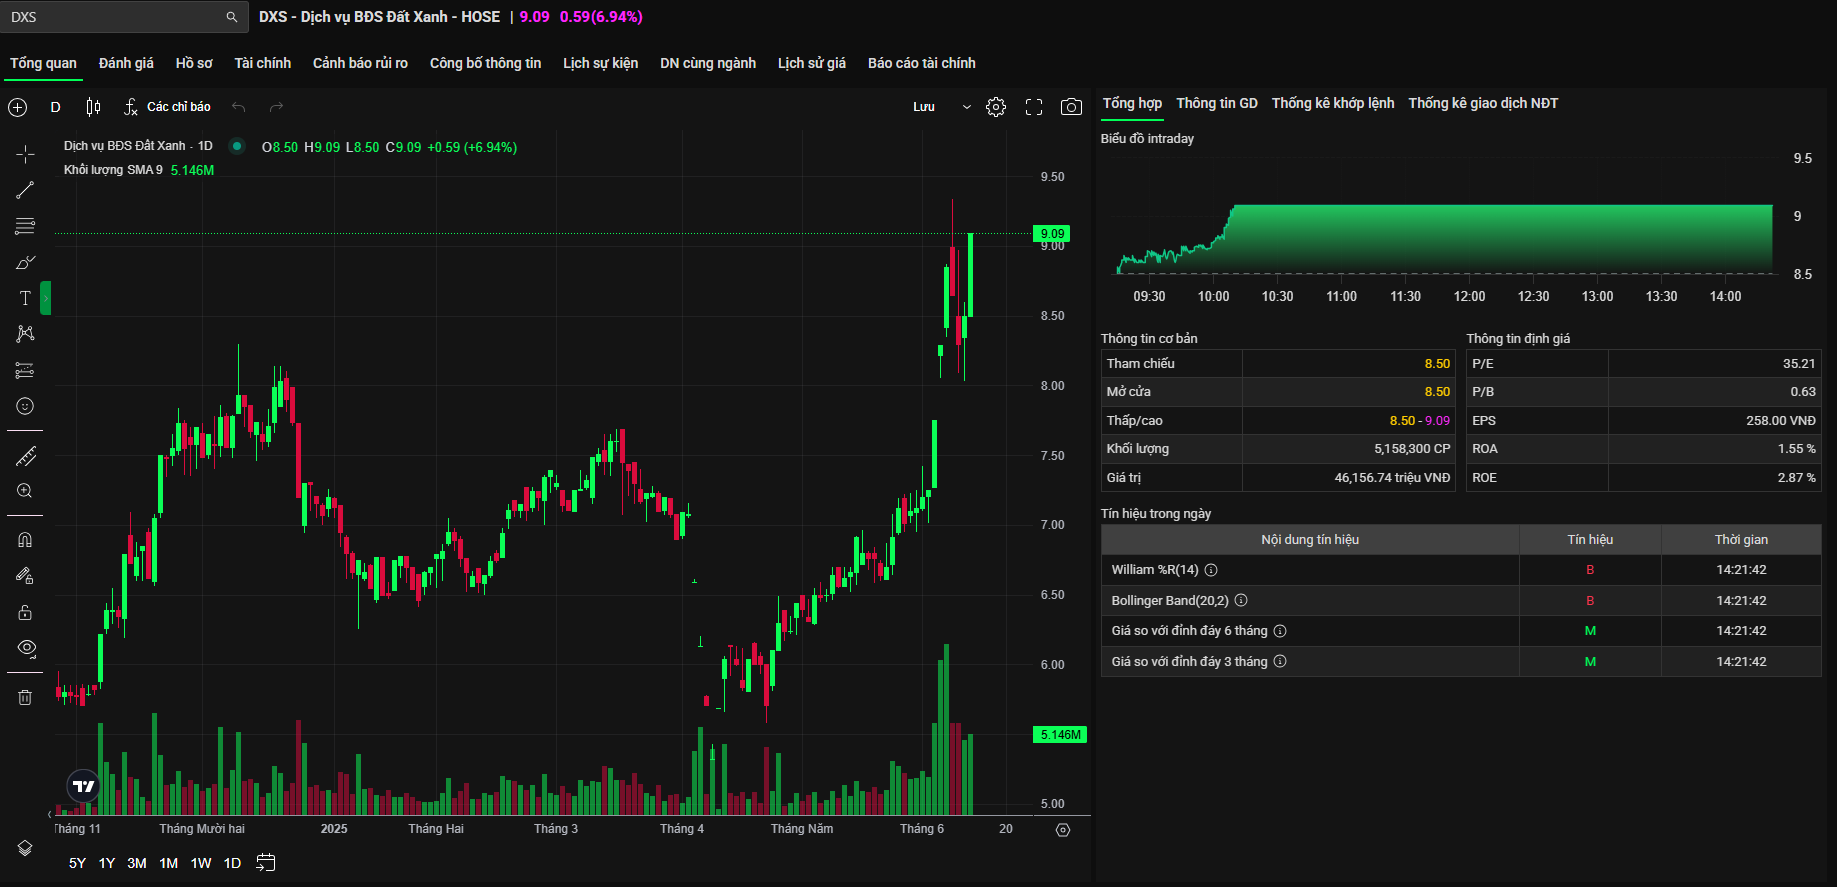Select the trend line drawing tool
This screenshot has width=1837, height=887.
(x=26, y=190)
